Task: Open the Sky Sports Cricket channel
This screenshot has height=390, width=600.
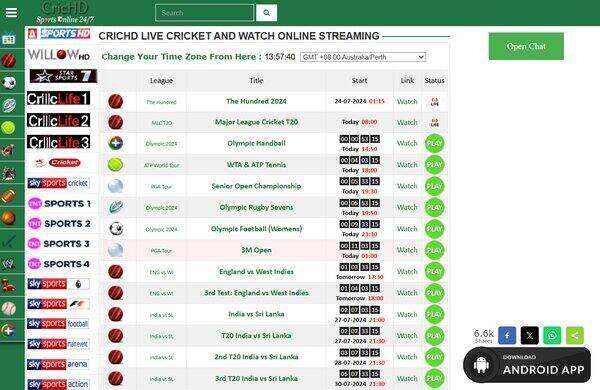Action: click(58, 183)
